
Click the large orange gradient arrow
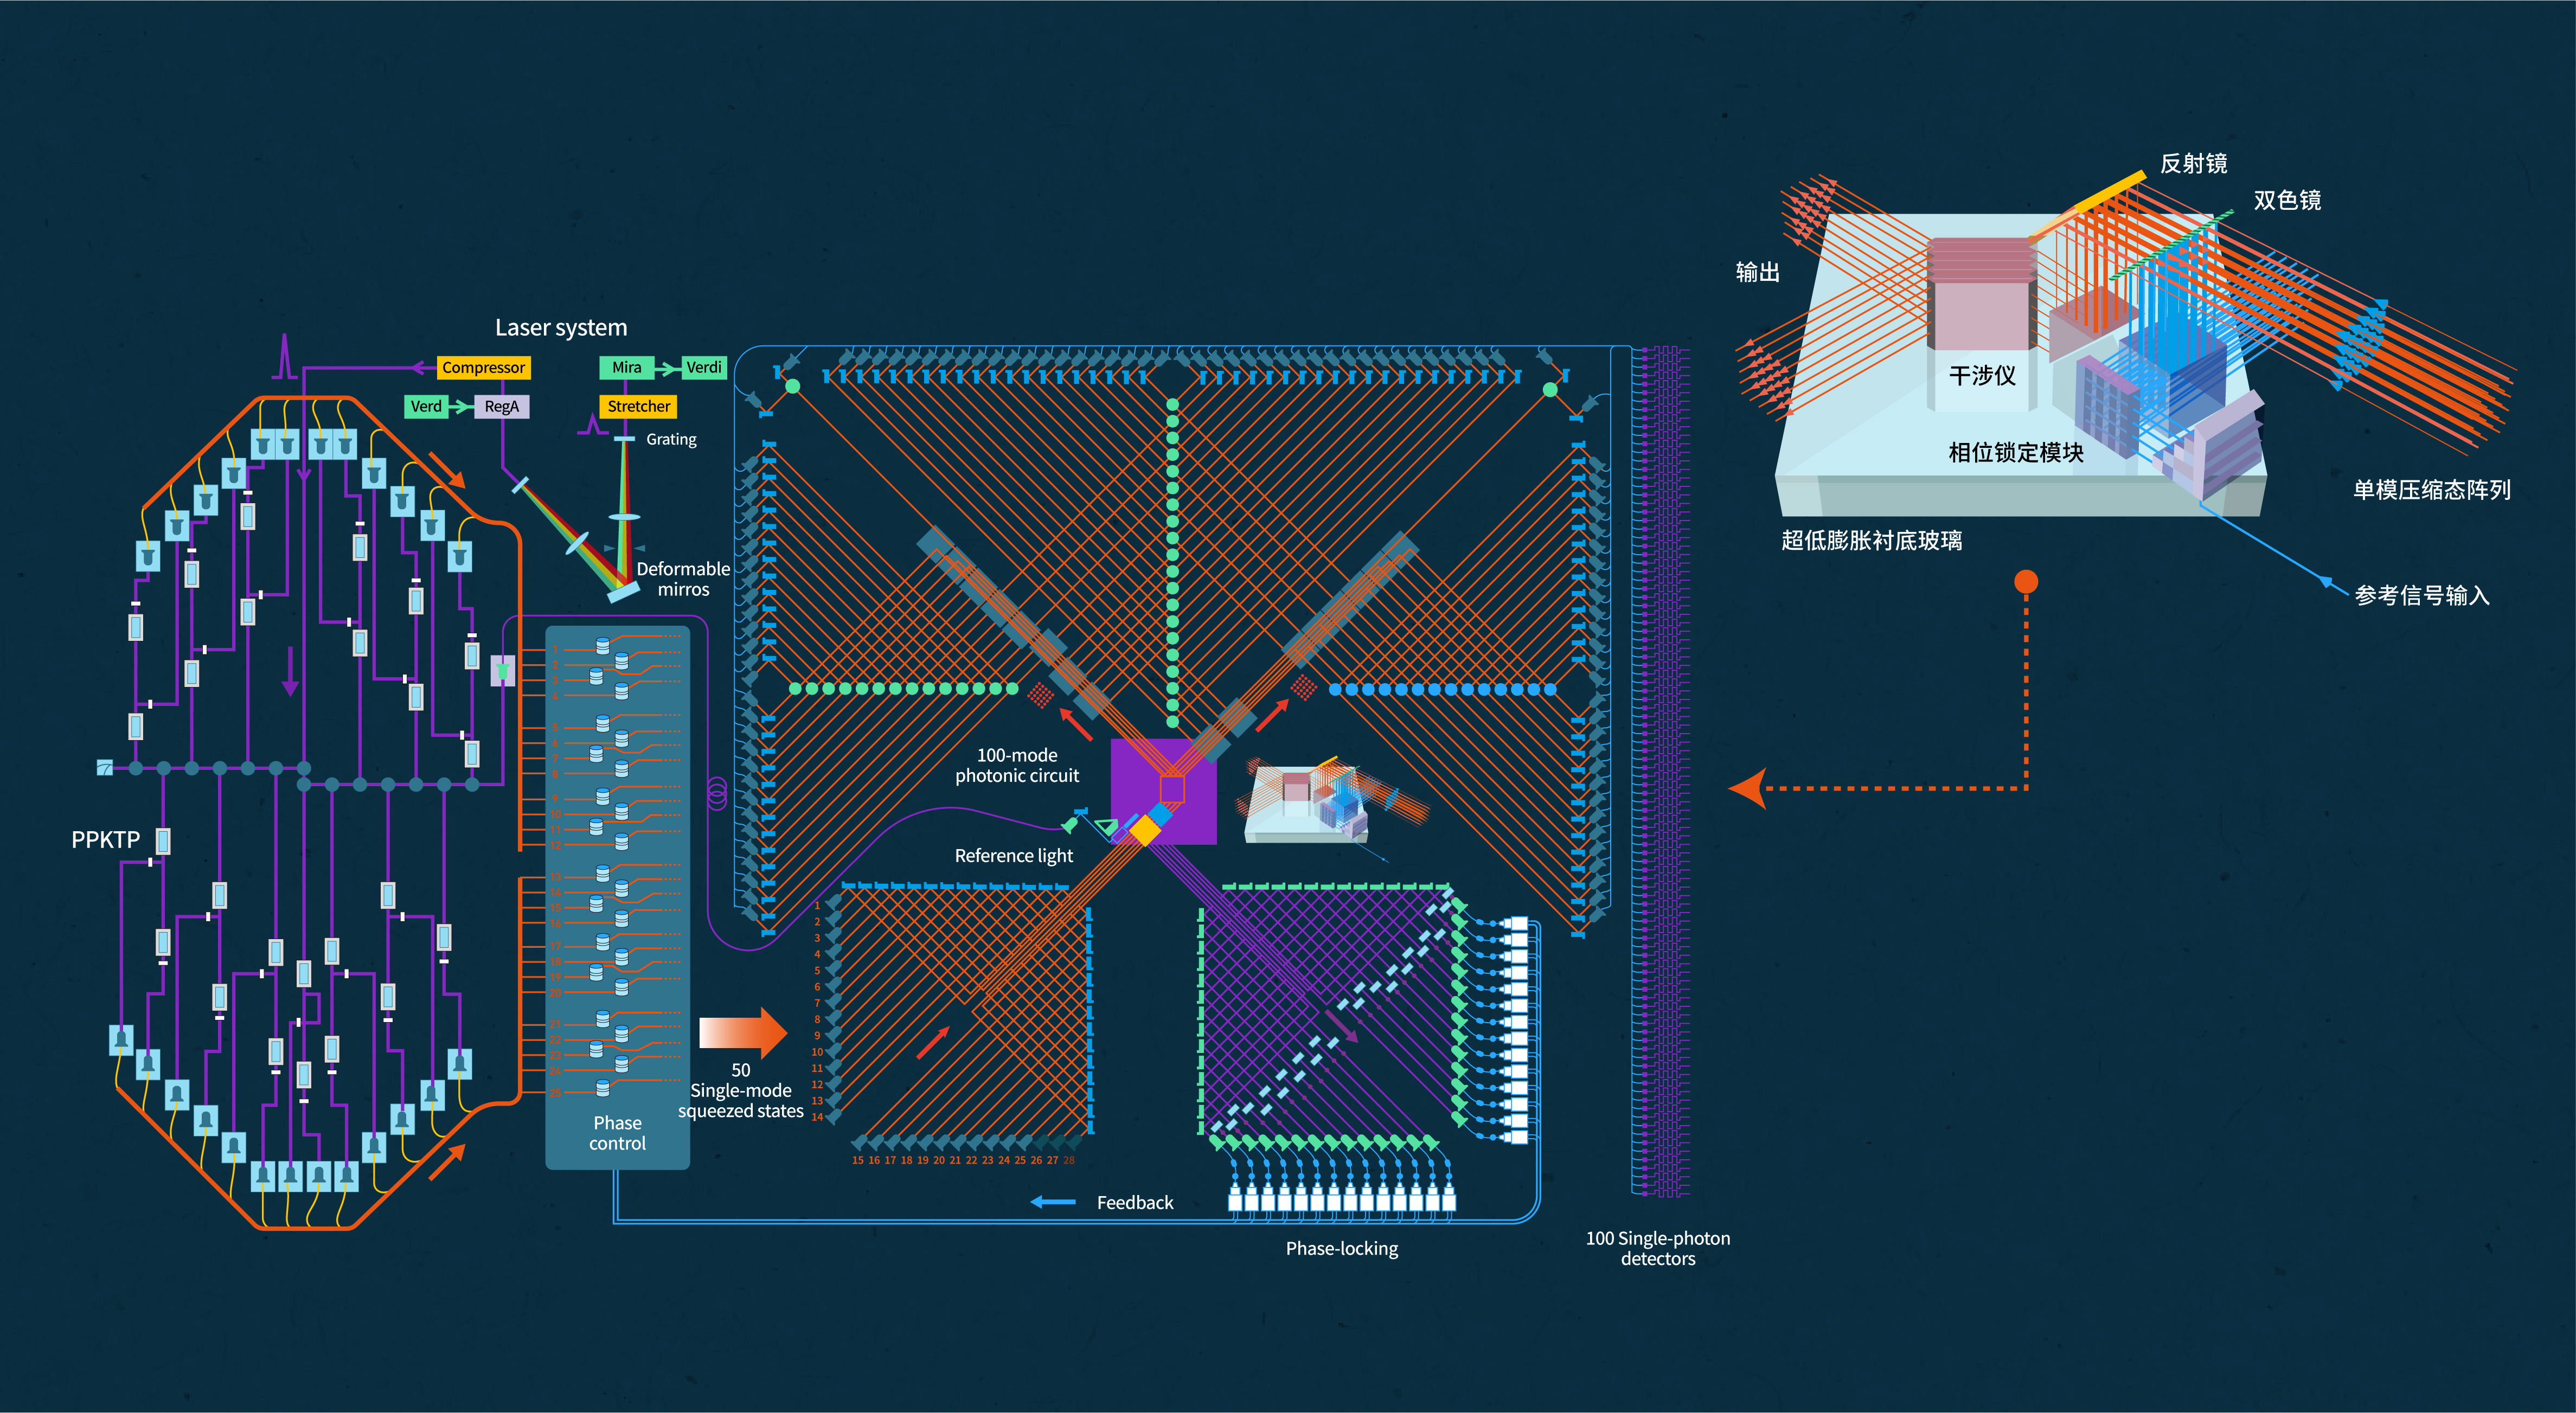[743, 1033]
